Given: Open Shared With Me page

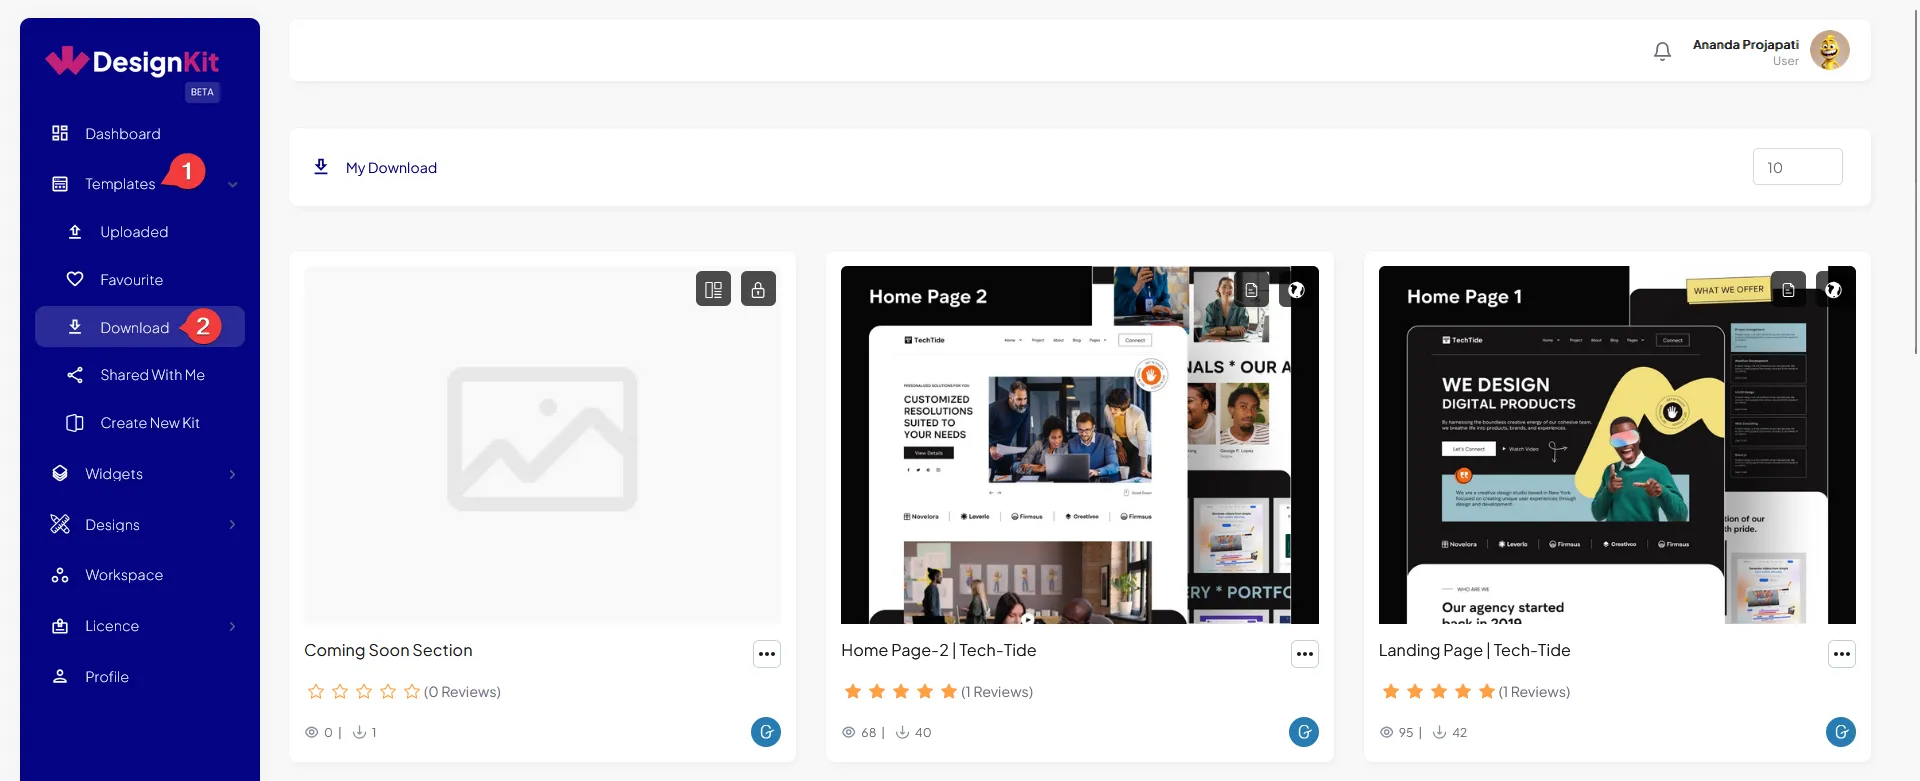Looking at the screenshot, I should click(140, 375).
